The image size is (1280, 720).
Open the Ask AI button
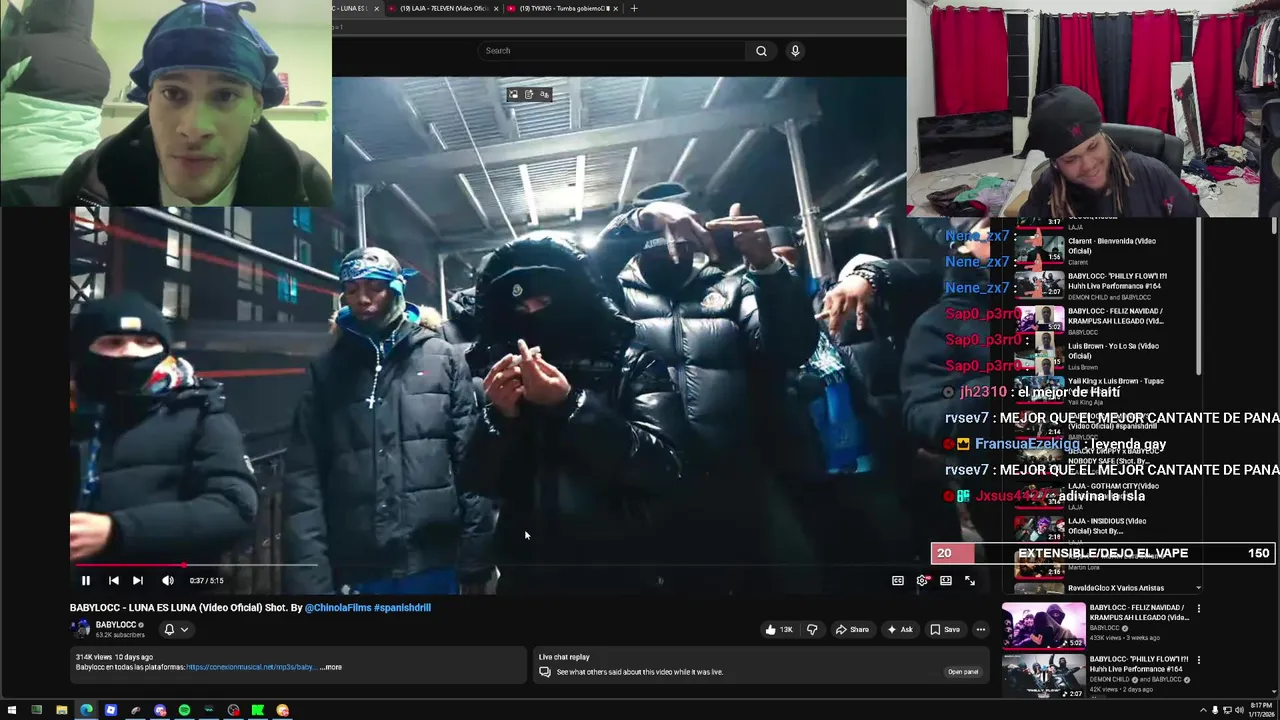point(899,629)
